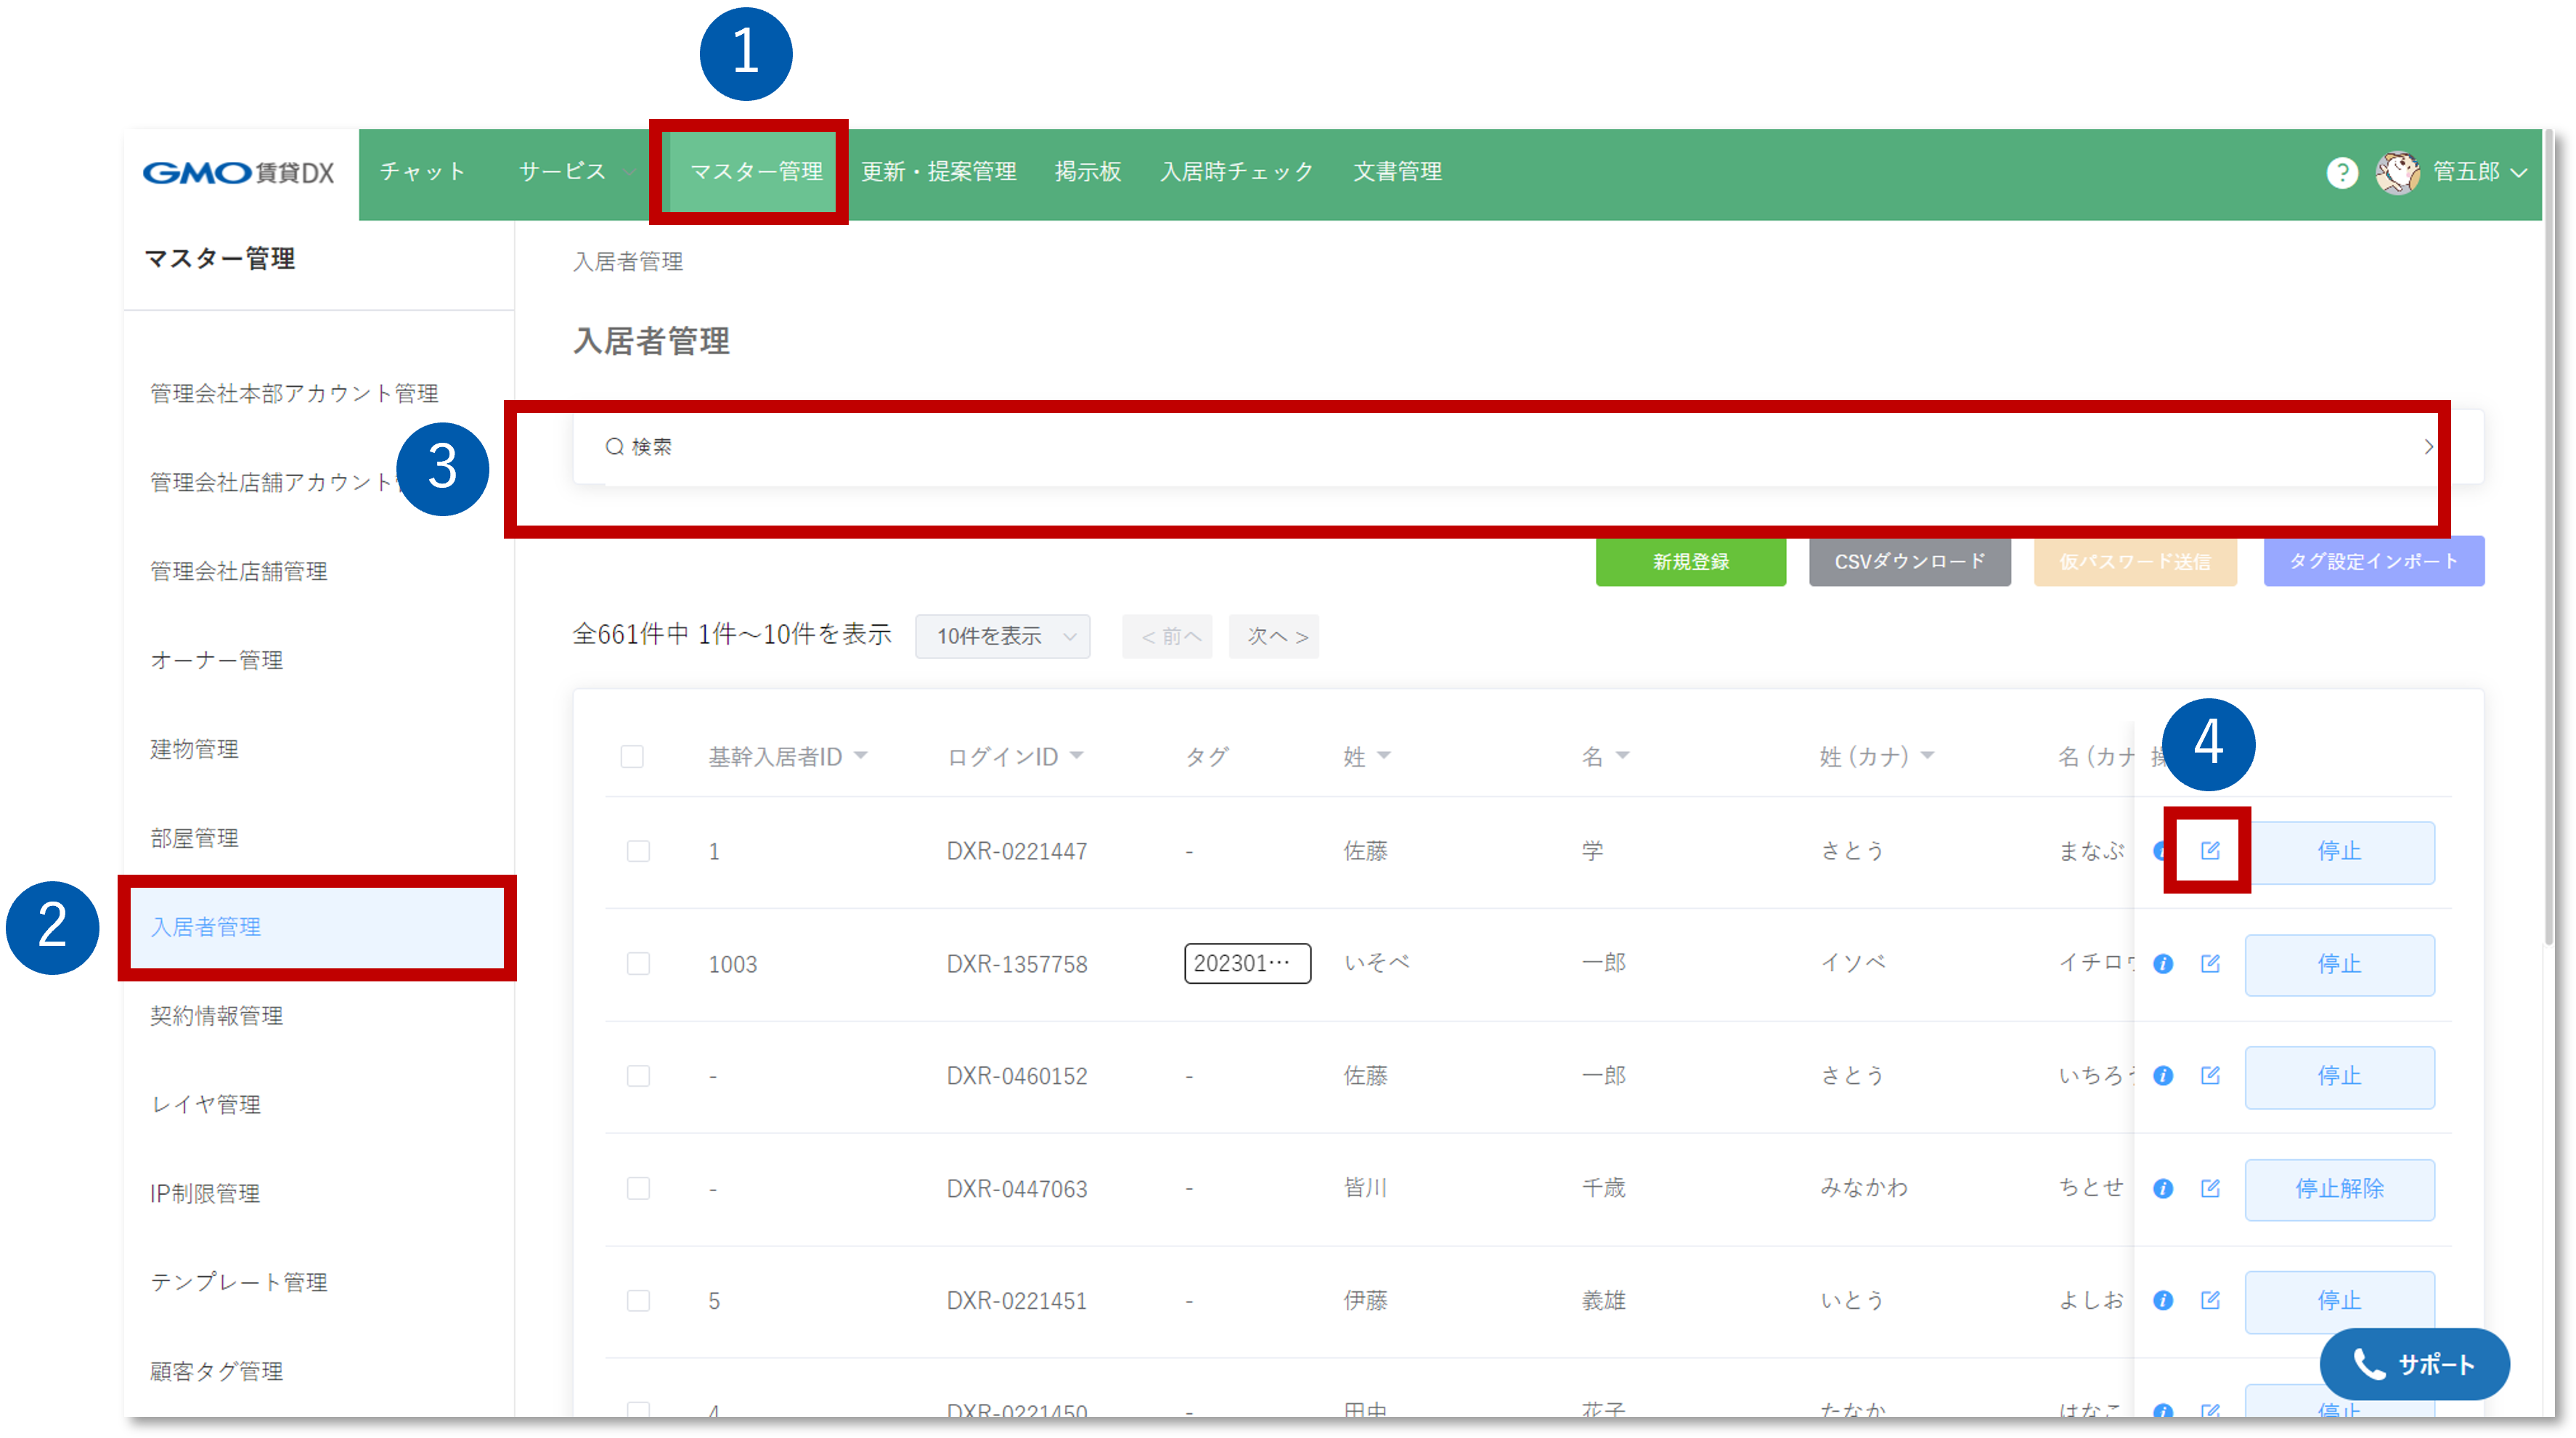The height and width of the screenshot is (1438, 2576).
Task: Expand the search panel with the chevron
Action: click(x=2428, y=447)
